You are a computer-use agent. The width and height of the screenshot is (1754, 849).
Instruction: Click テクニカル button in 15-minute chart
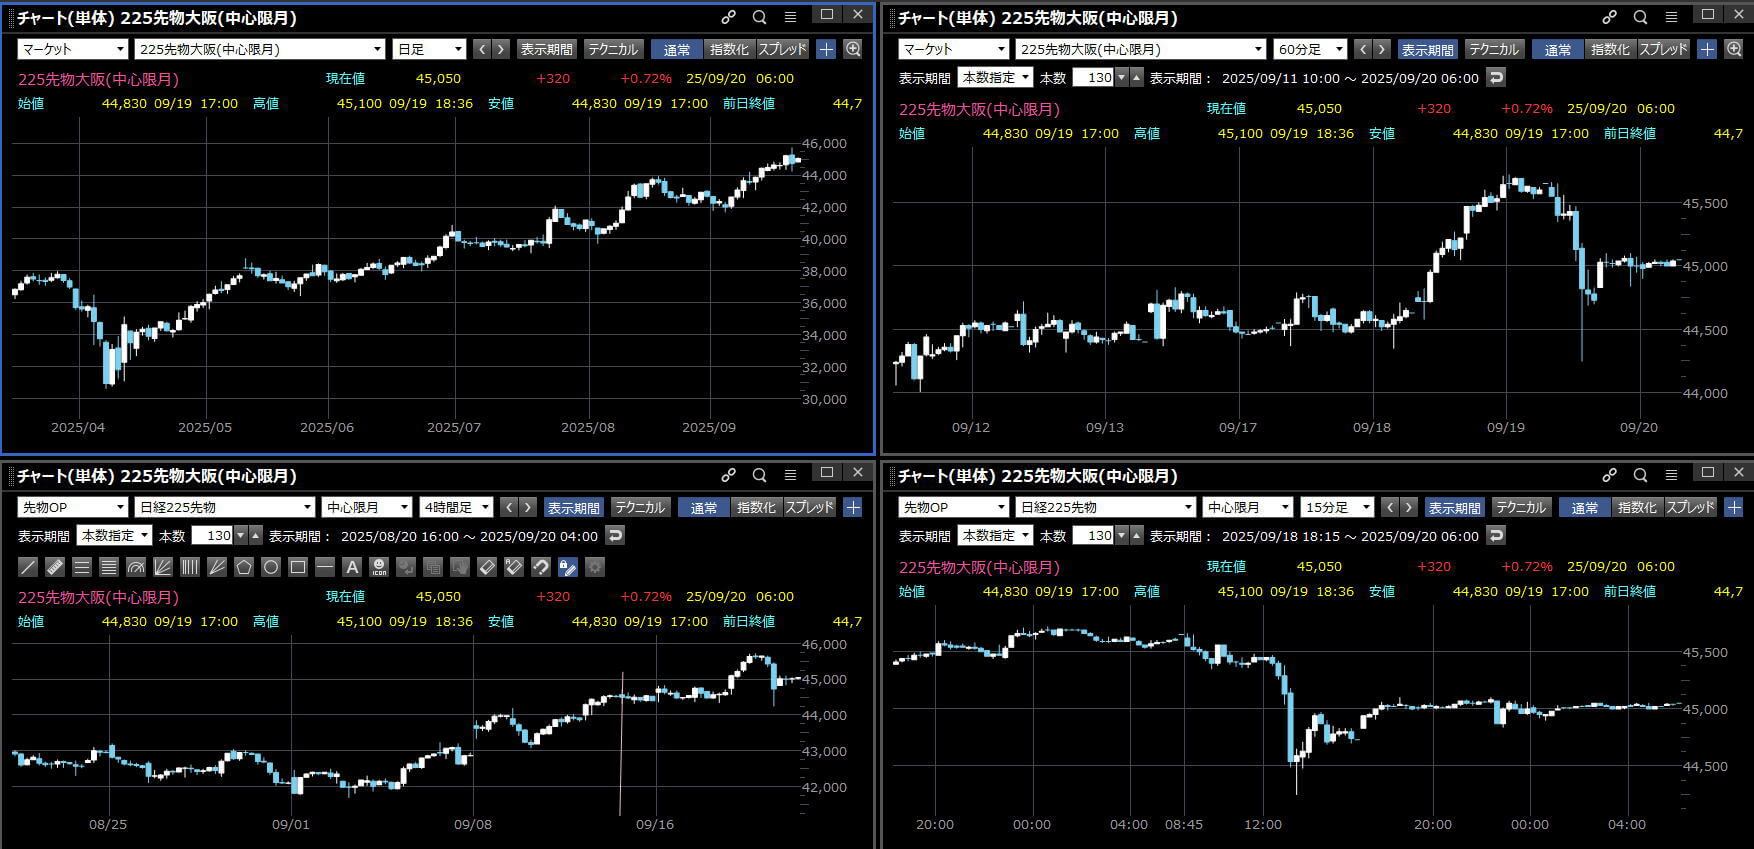(1521, 507)
